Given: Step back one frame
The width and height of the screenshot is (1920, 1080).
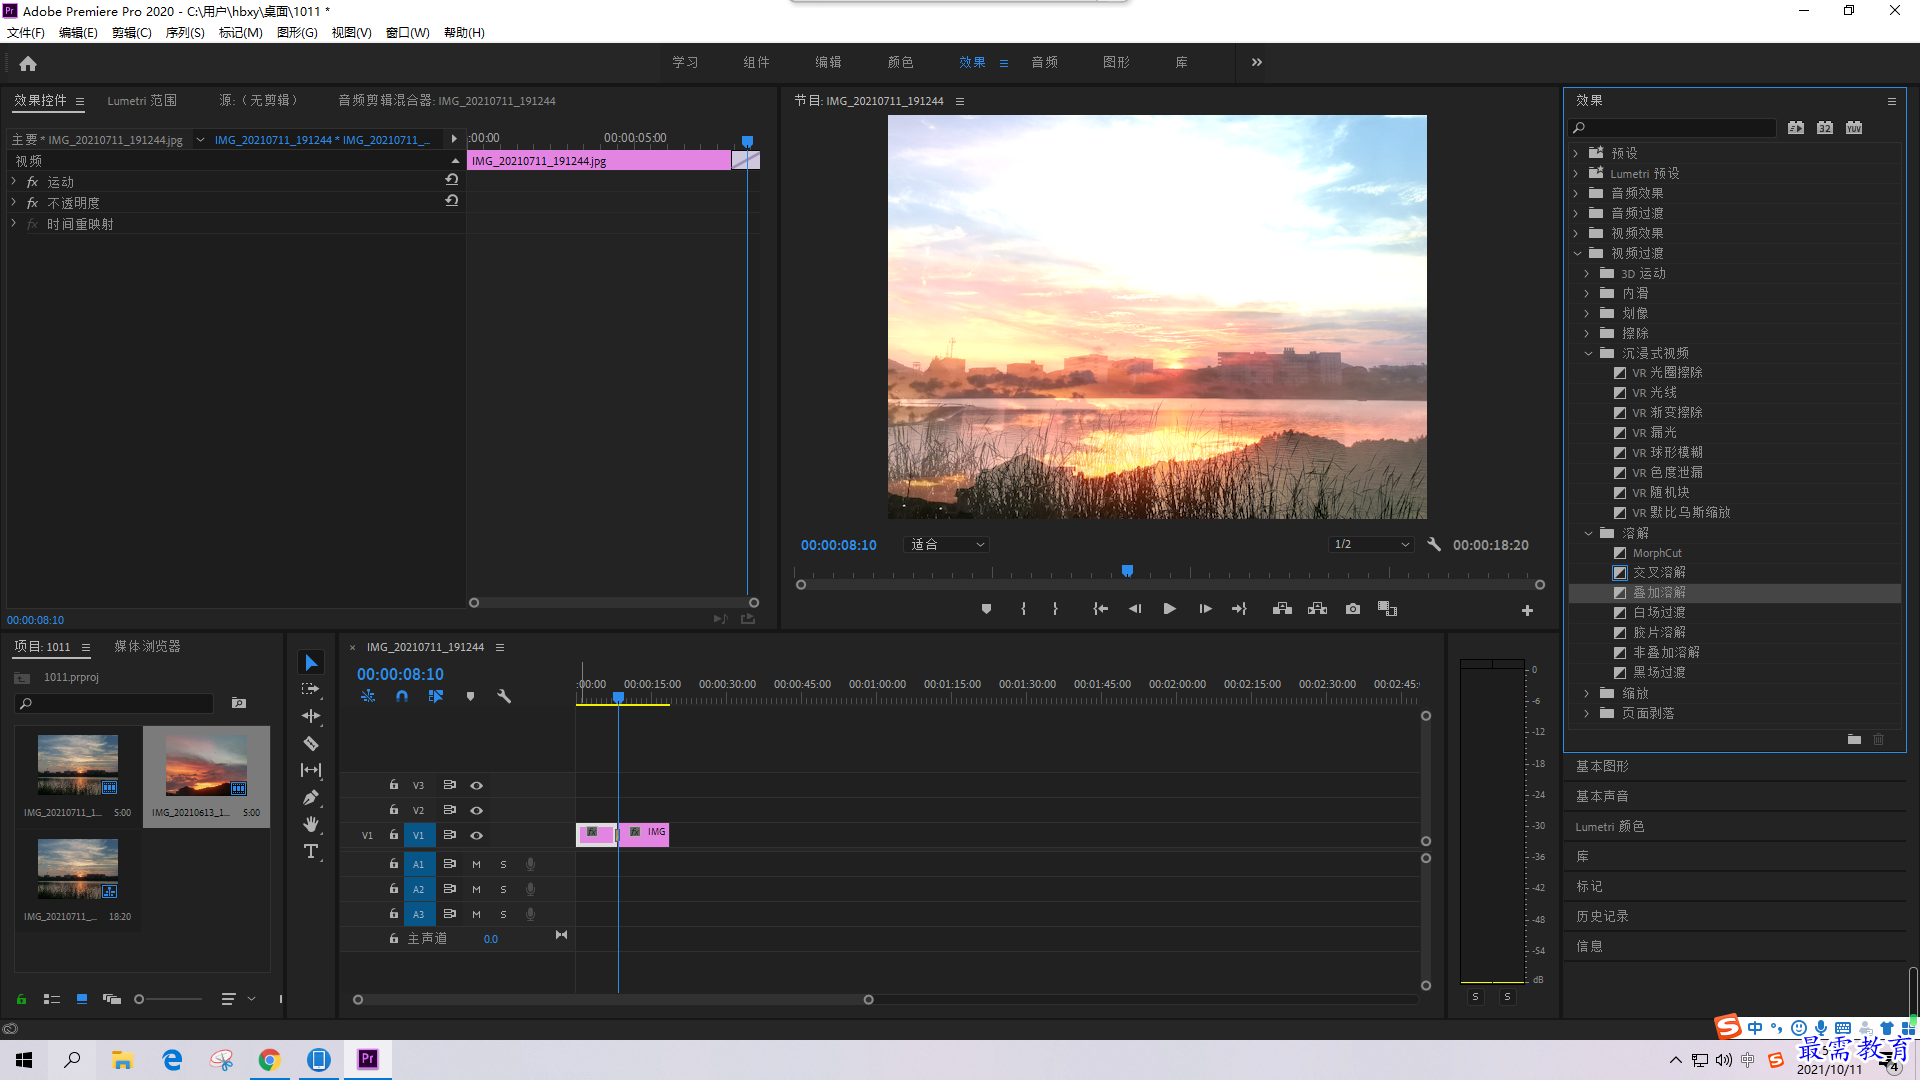Looking at the screenshot, I should (x=1135, y=609).
